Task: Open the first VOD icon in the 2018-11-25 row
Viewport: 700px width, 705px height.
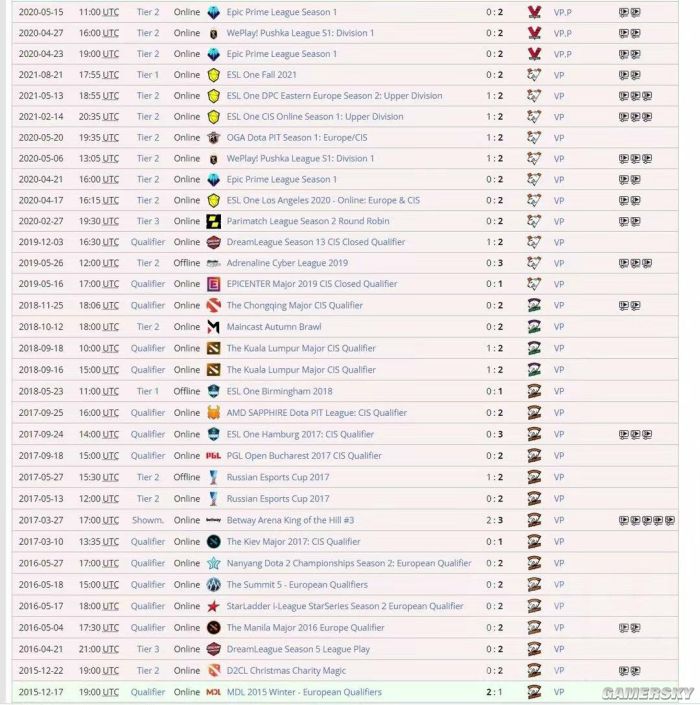Action: pos(624,306)
